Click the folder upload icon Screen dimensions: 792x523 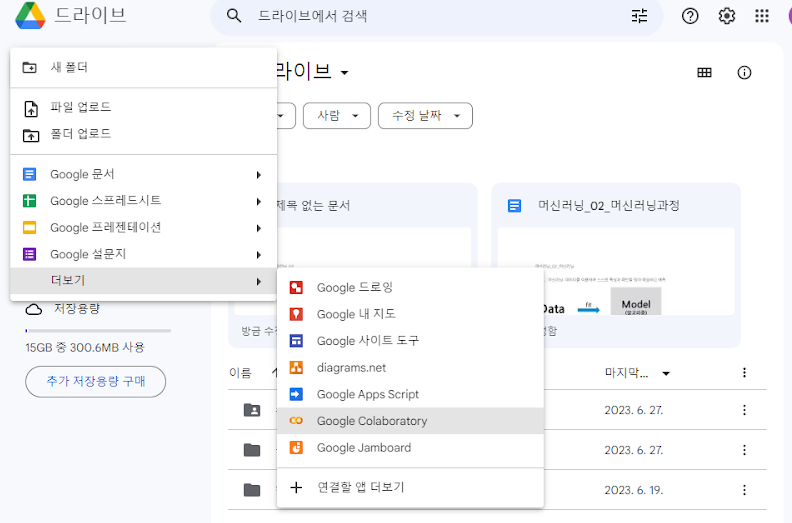31,135
